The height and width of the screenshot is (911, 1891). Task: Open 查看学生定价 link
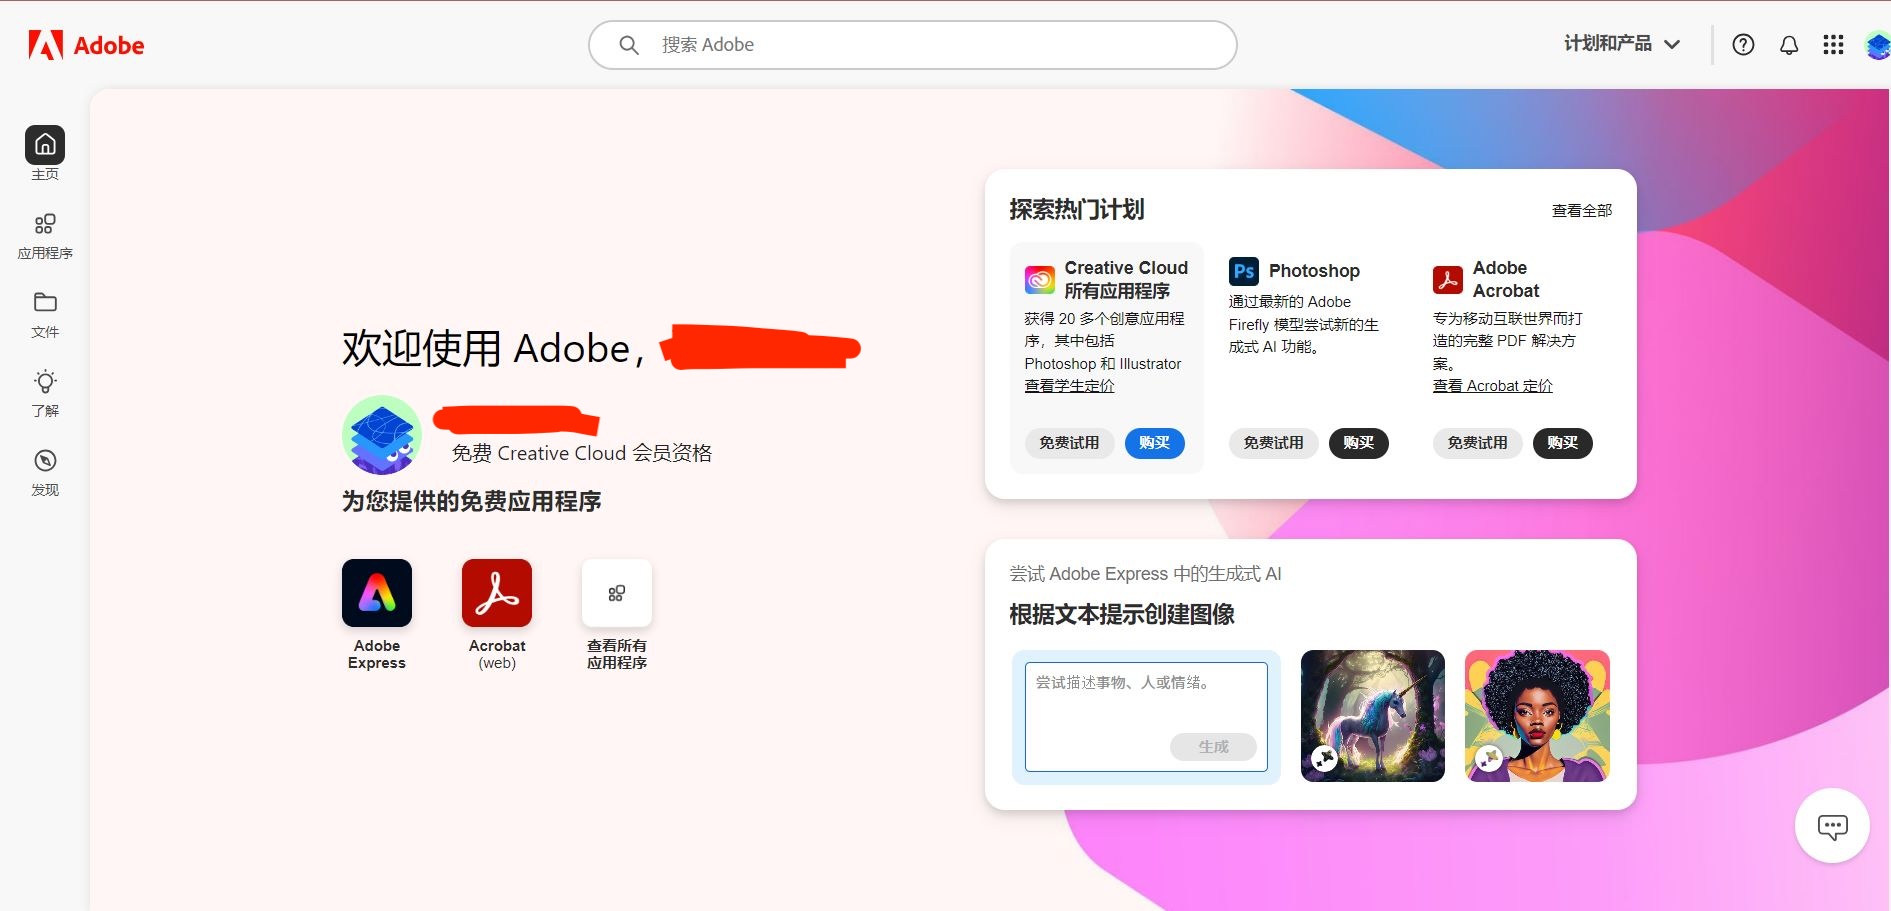pyautogui.click(x=1069, y=386)
